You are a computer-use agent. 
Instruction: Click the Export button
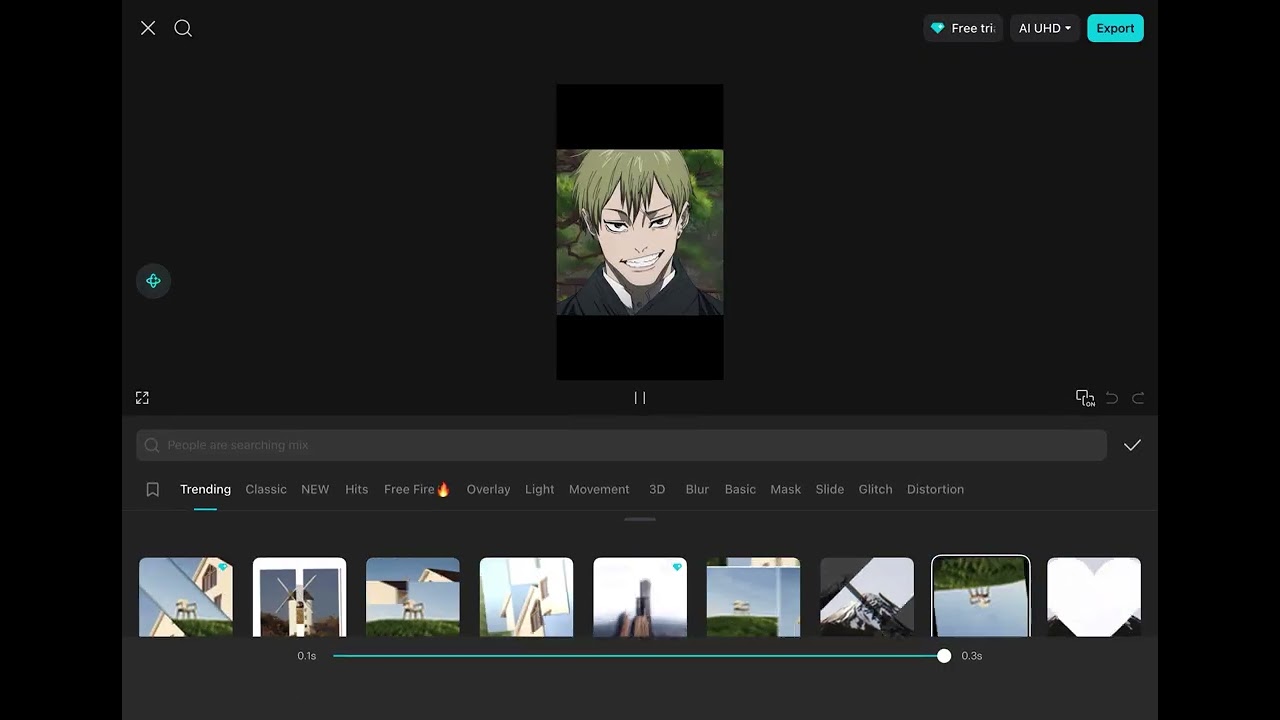pos(1115,28)
